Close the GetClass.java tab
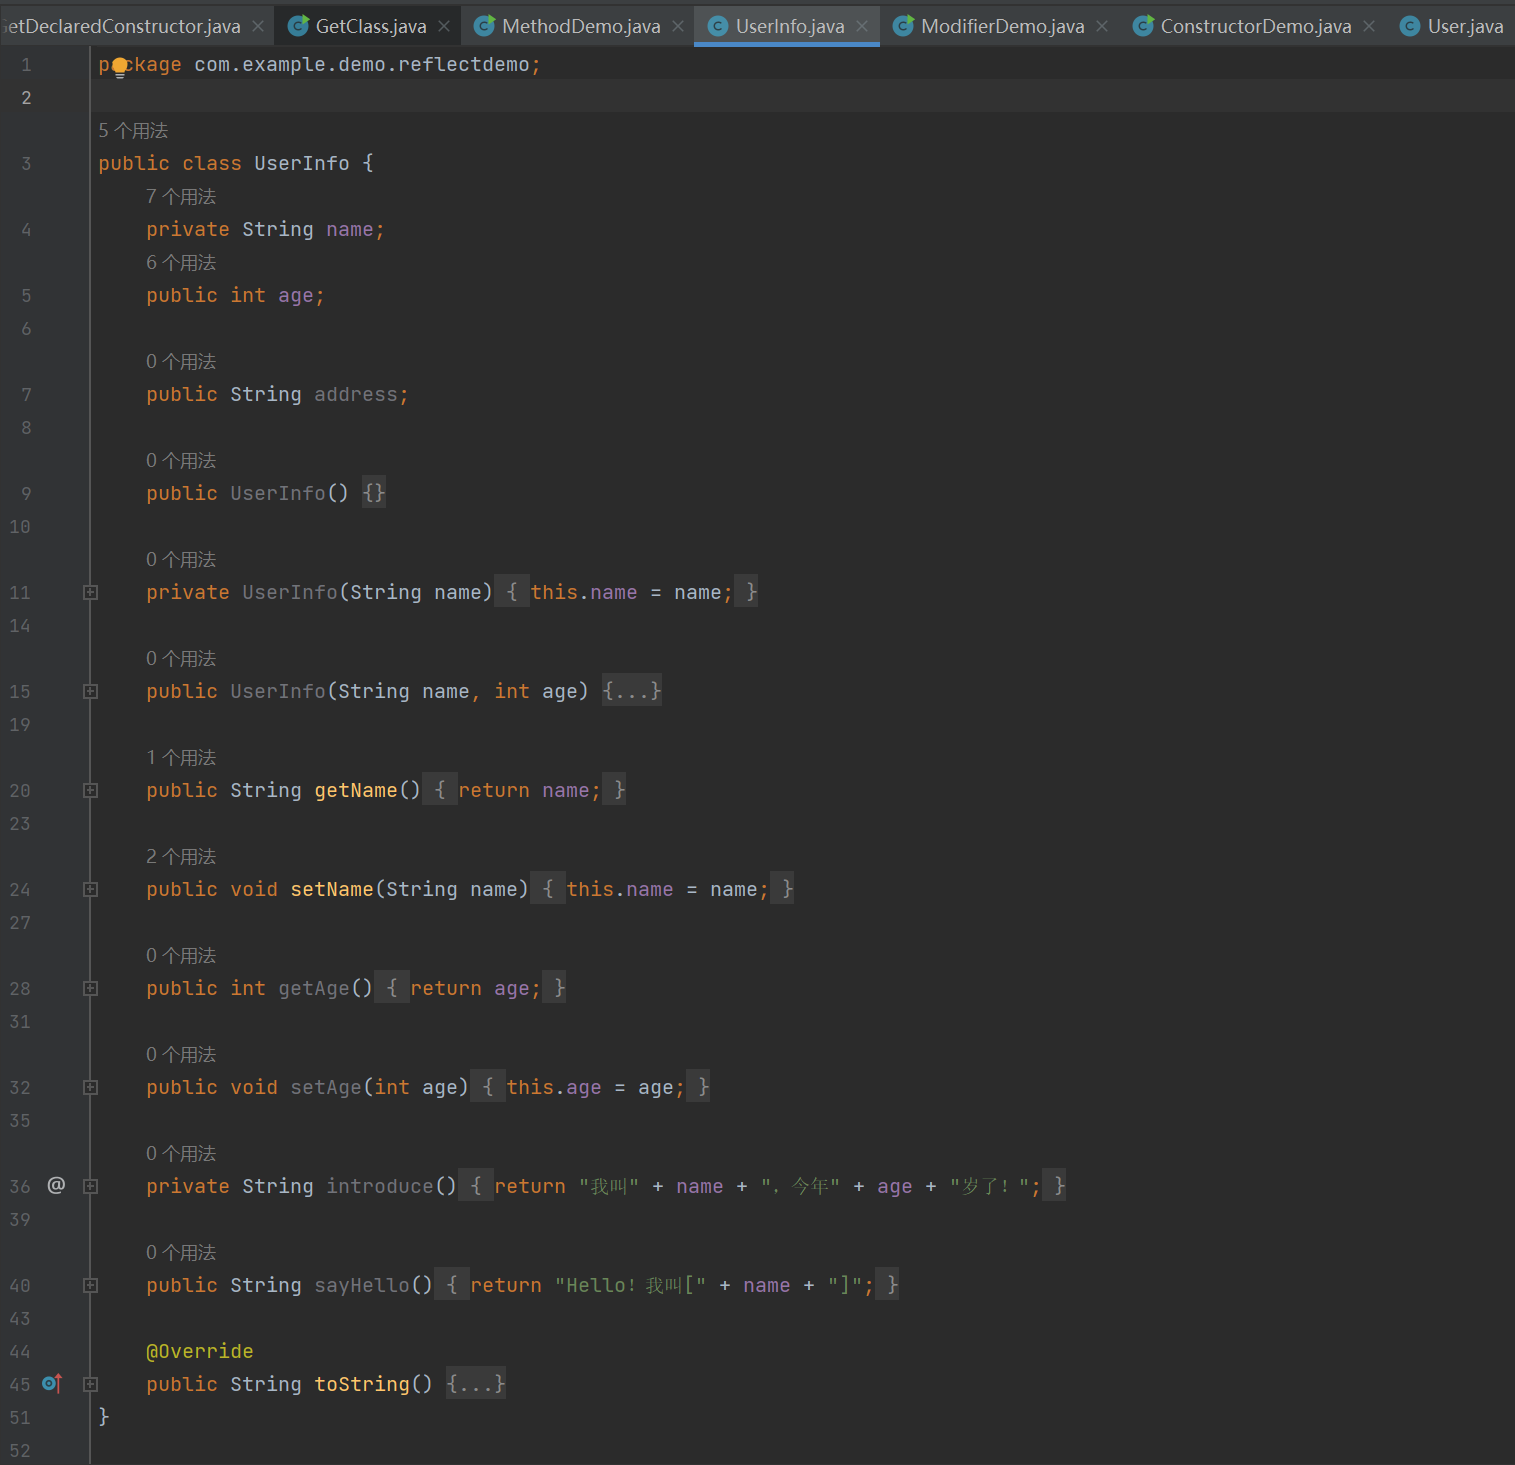 pyautogui.click(x=444, y=26)
